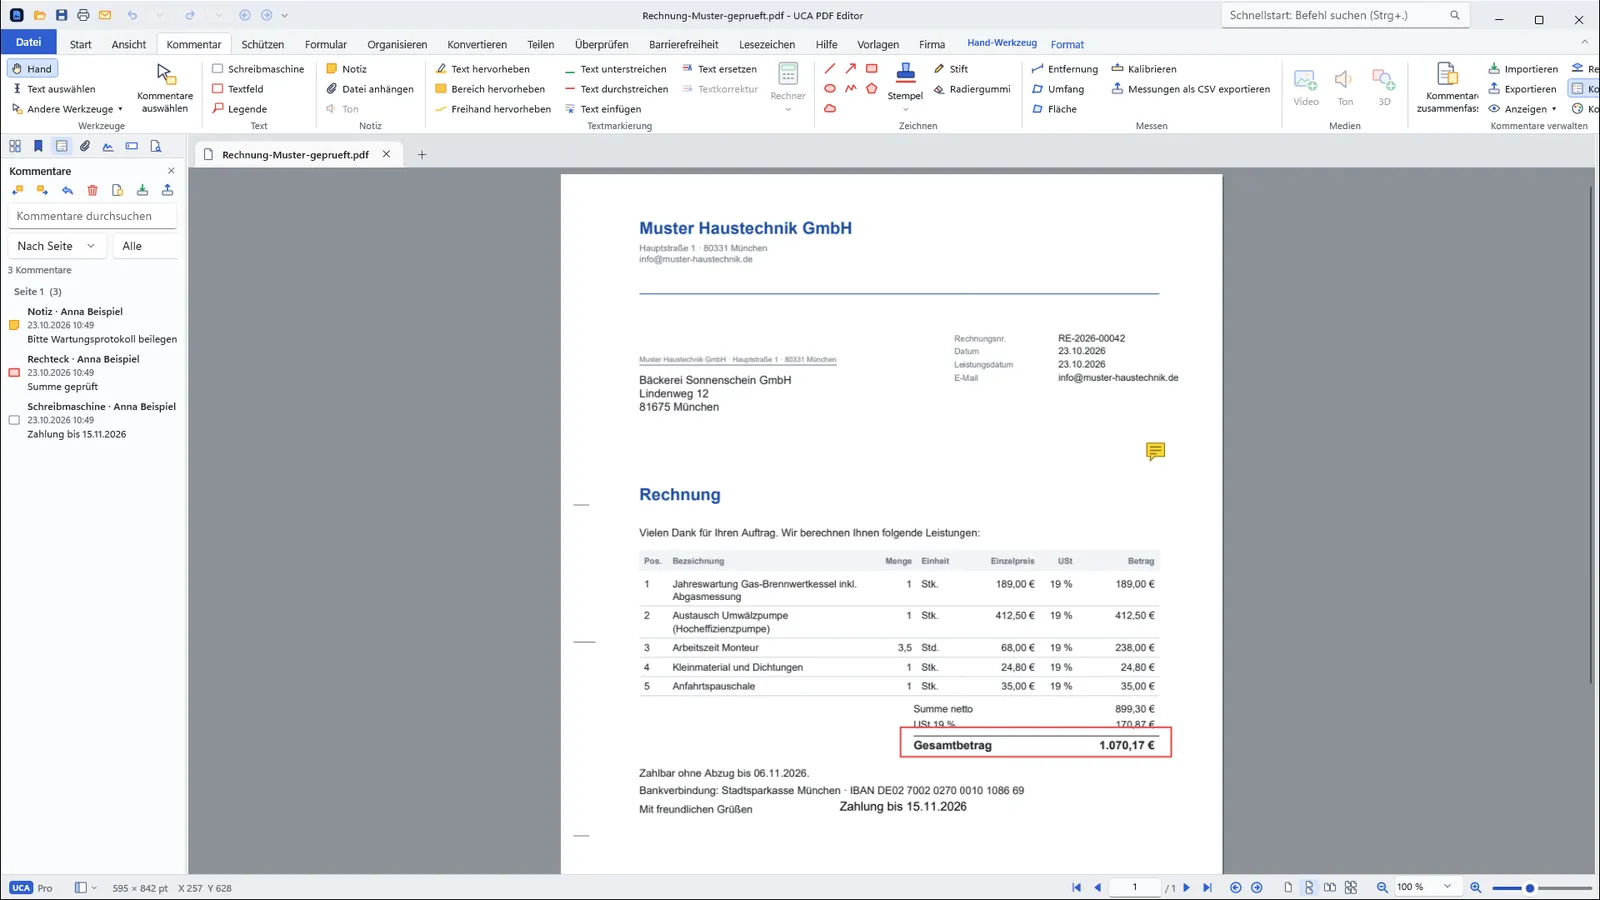This screenshot has height=900, width=1600.
Task: Activate the Text auswählen tool
Action: 54,89
